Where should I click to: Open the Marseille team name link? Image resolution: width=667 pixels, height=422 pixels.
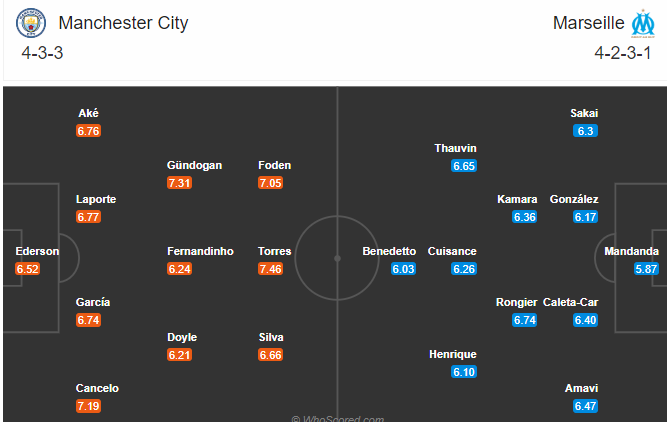click(587, 23)
